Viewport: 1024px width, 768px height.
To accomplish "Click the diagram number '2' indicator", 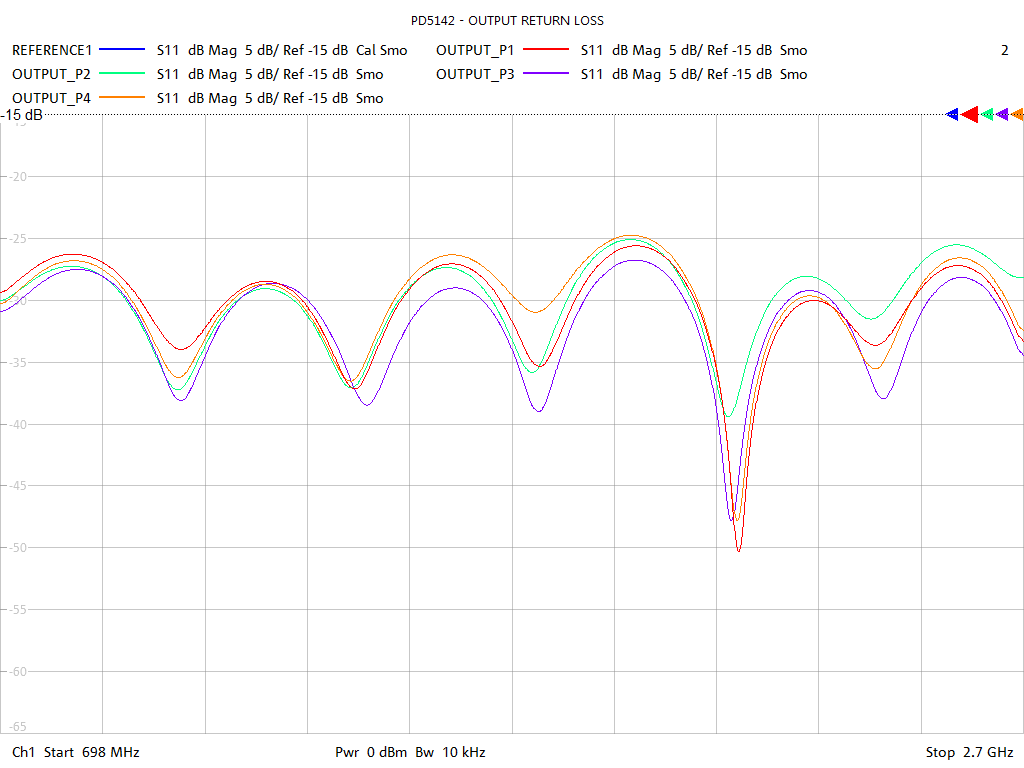I will 1004,50.
